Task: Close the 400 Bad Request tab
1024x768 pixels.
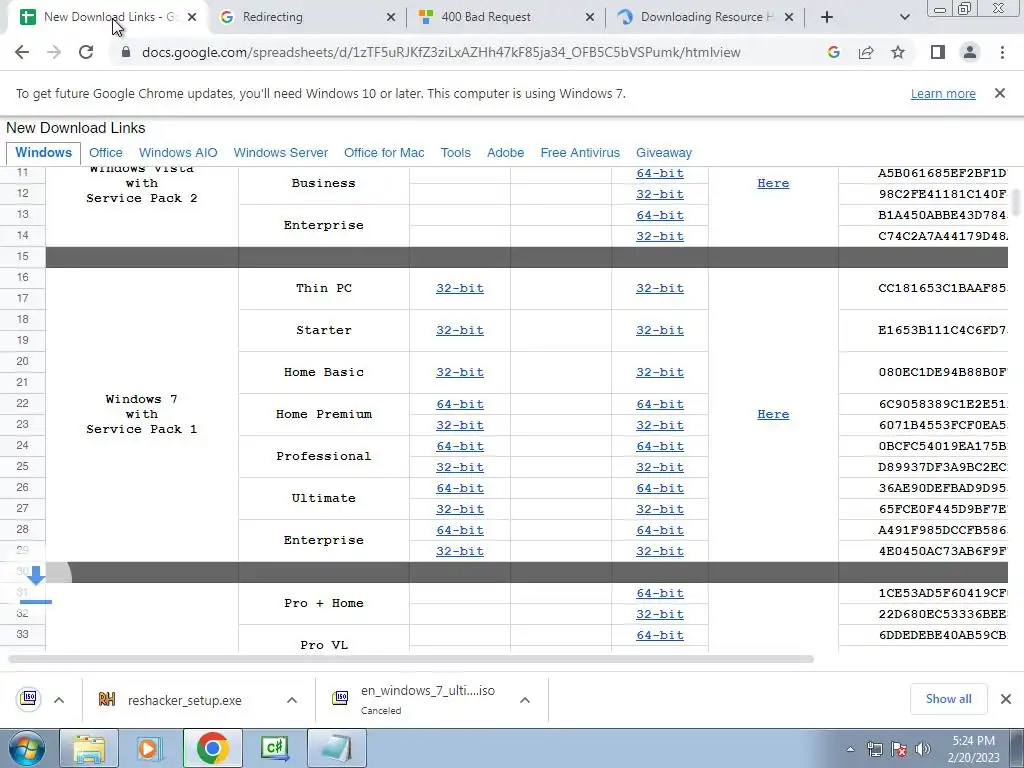Action: click(590, 17)
